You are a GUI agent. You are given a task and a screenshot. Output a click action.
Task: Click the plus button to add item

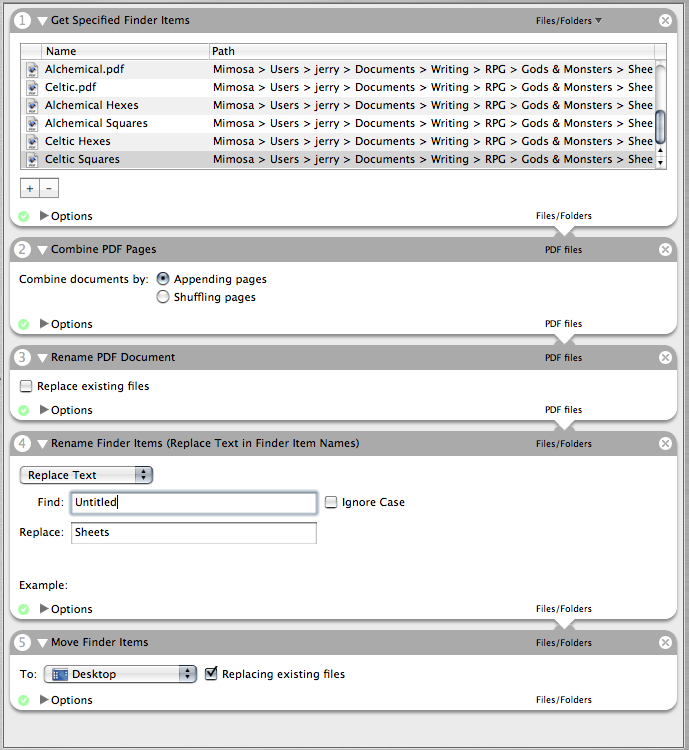30,188
